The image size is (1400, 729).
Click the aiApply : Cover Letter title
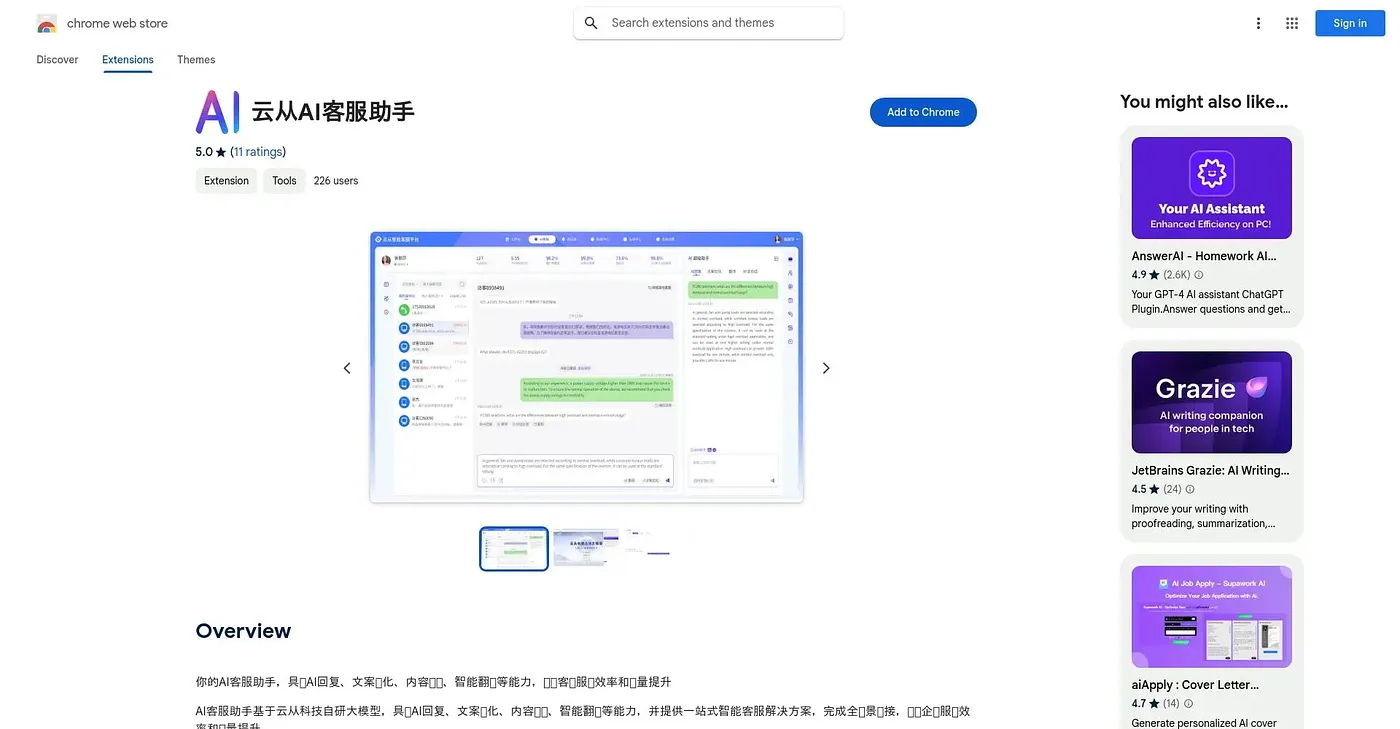point(1195,685)
